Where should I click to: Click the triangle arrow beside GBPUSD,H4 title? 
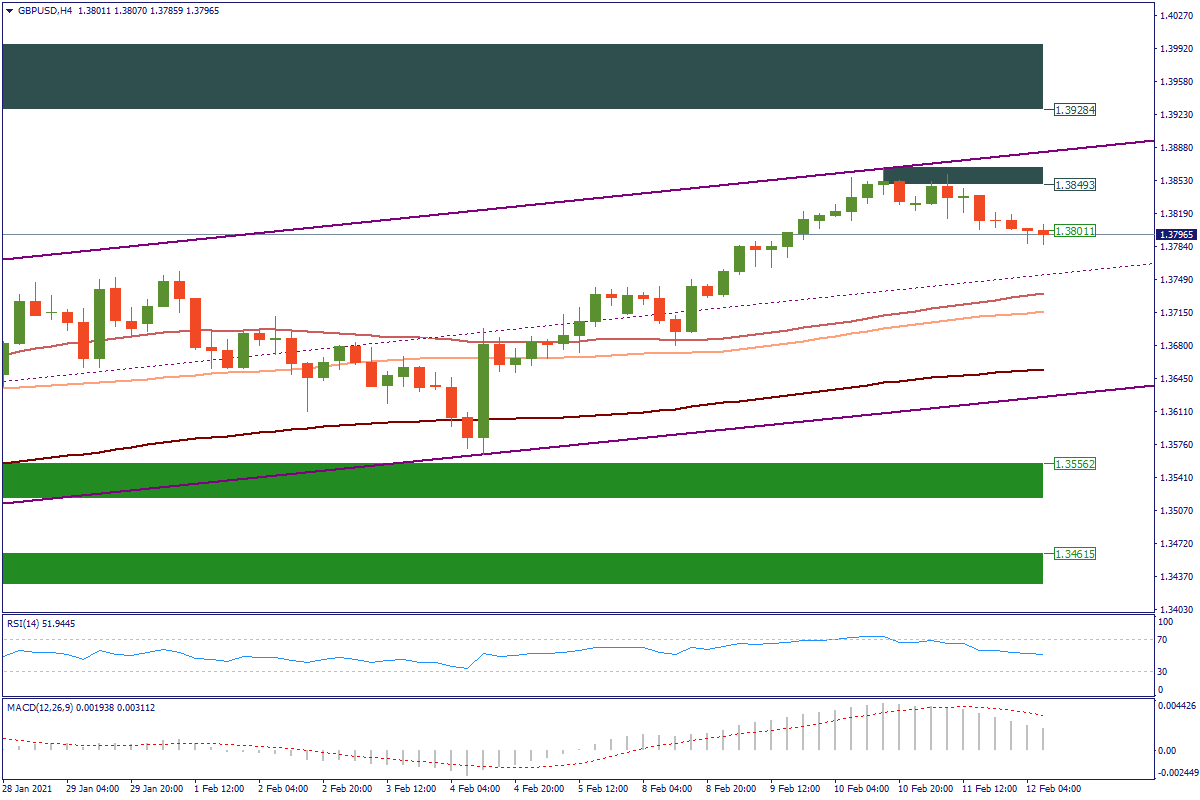tap(9, 10)
